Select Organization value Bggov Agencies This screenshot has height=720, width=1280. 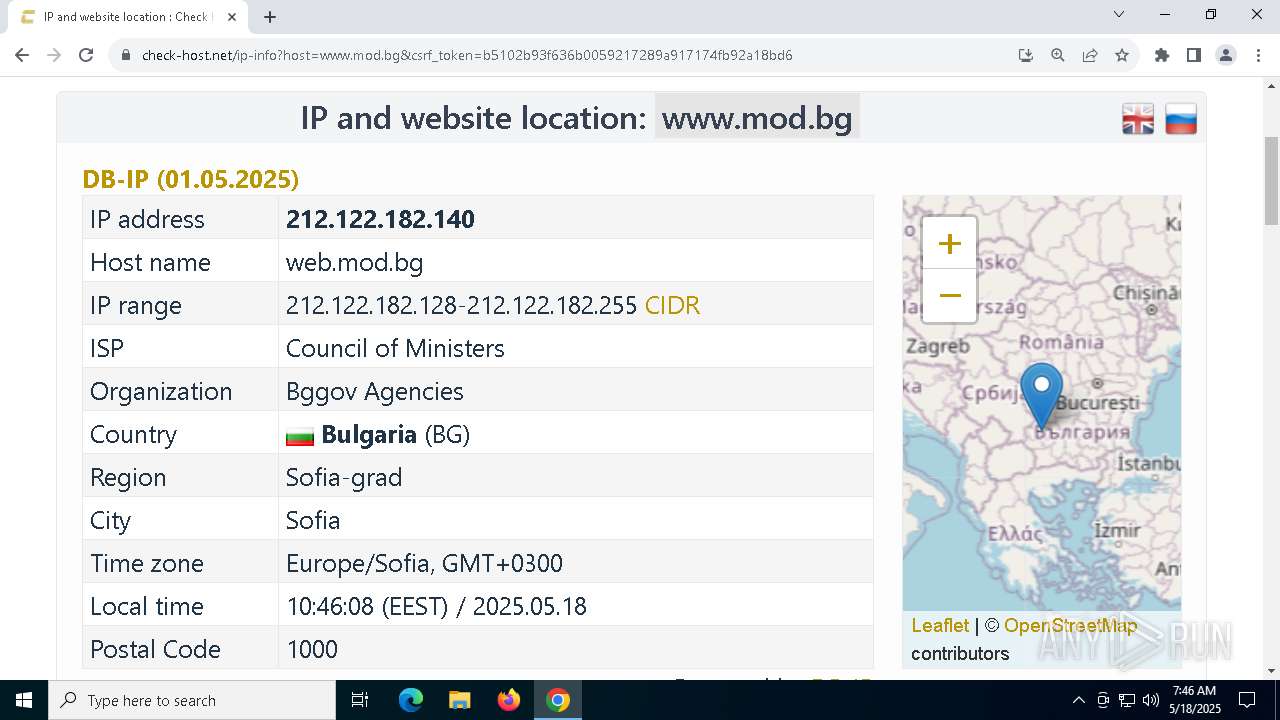coord(375,391)
